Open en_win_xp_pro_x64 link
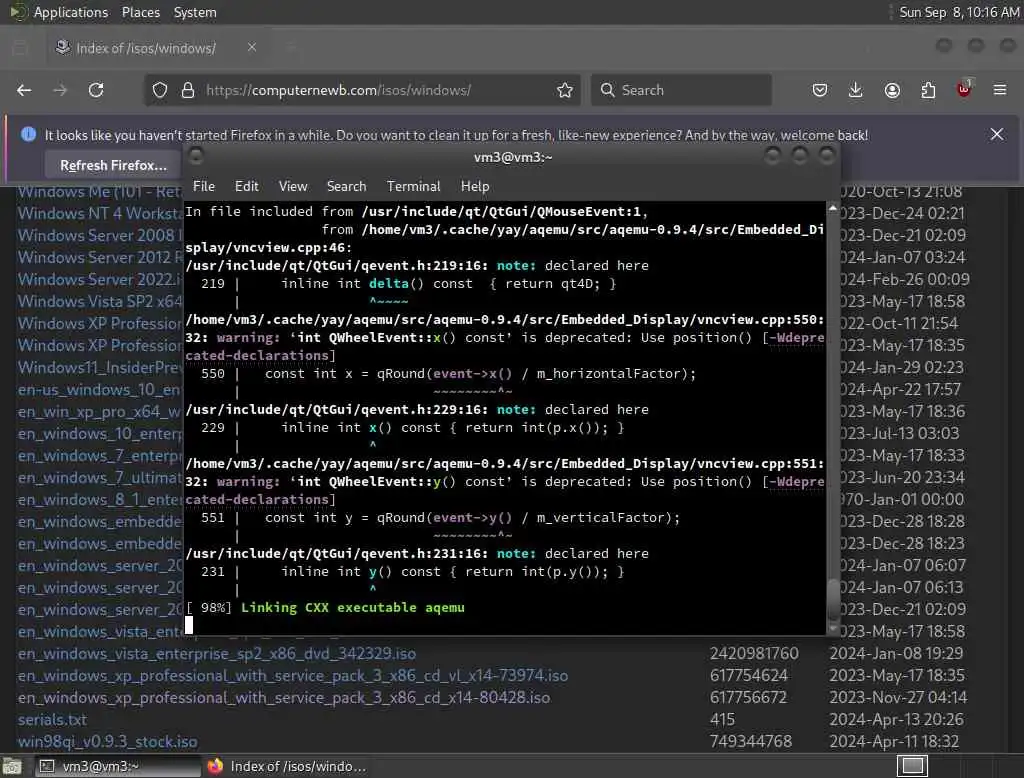Image resolution: width=1024 pixels, height=778 pixels. pyautogui.click(x=100, y=412)
